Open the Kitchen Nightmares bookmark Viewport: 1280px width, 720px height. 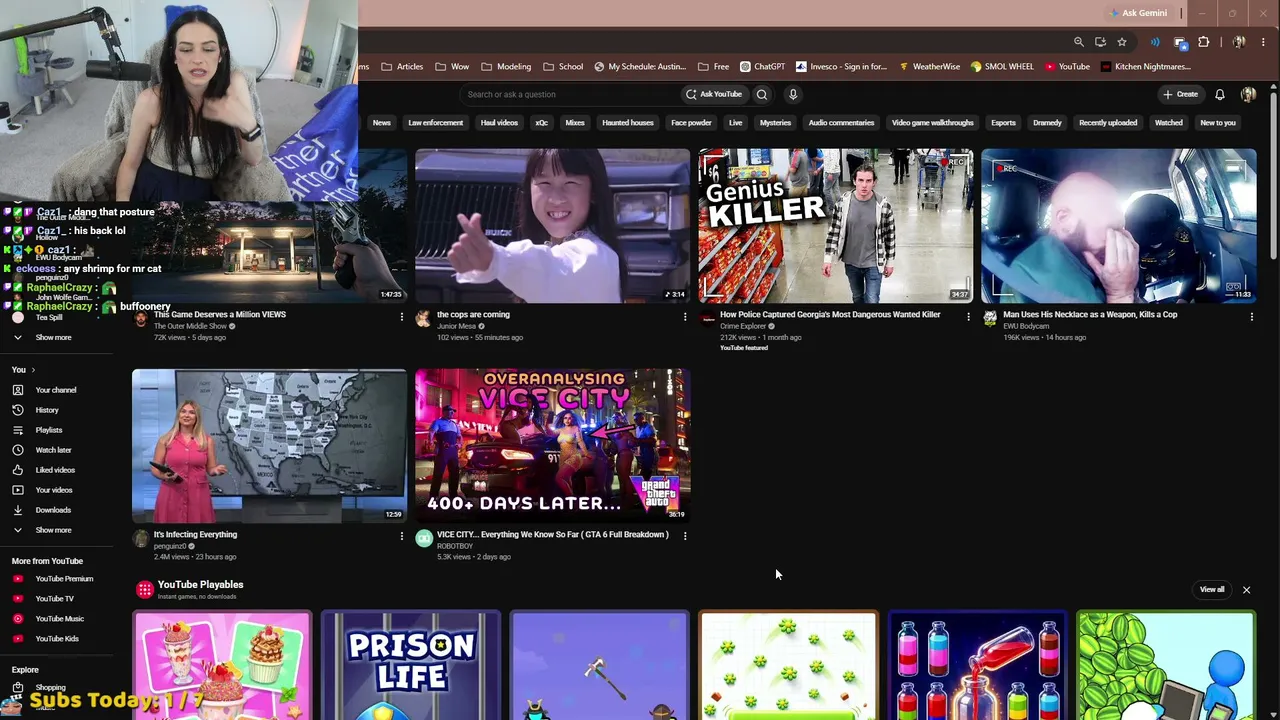click(x=1146, y=67)
